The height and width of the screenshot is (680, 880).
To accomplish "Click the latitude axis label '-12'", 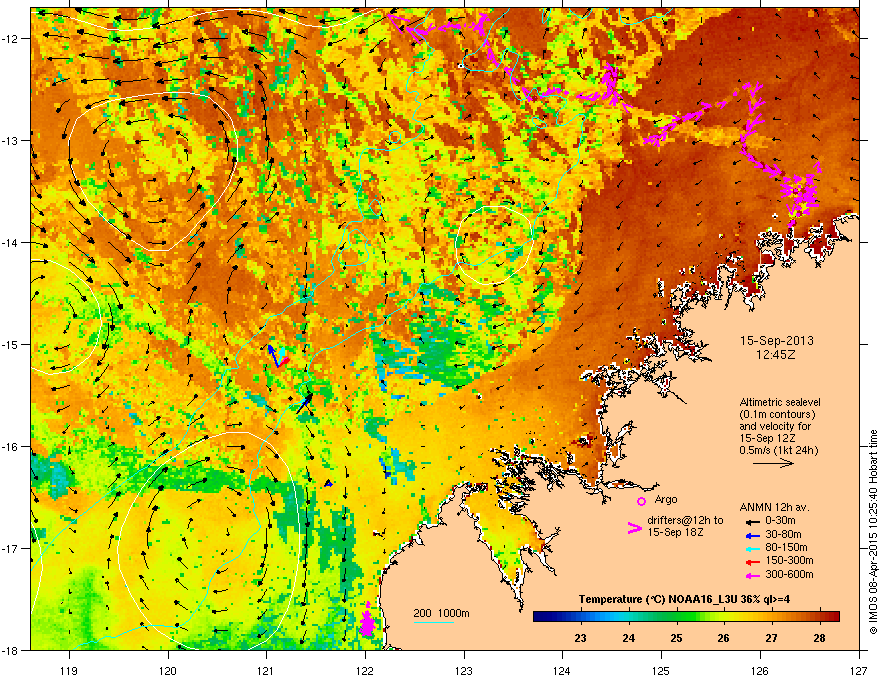I will click(x=11, y=38).
